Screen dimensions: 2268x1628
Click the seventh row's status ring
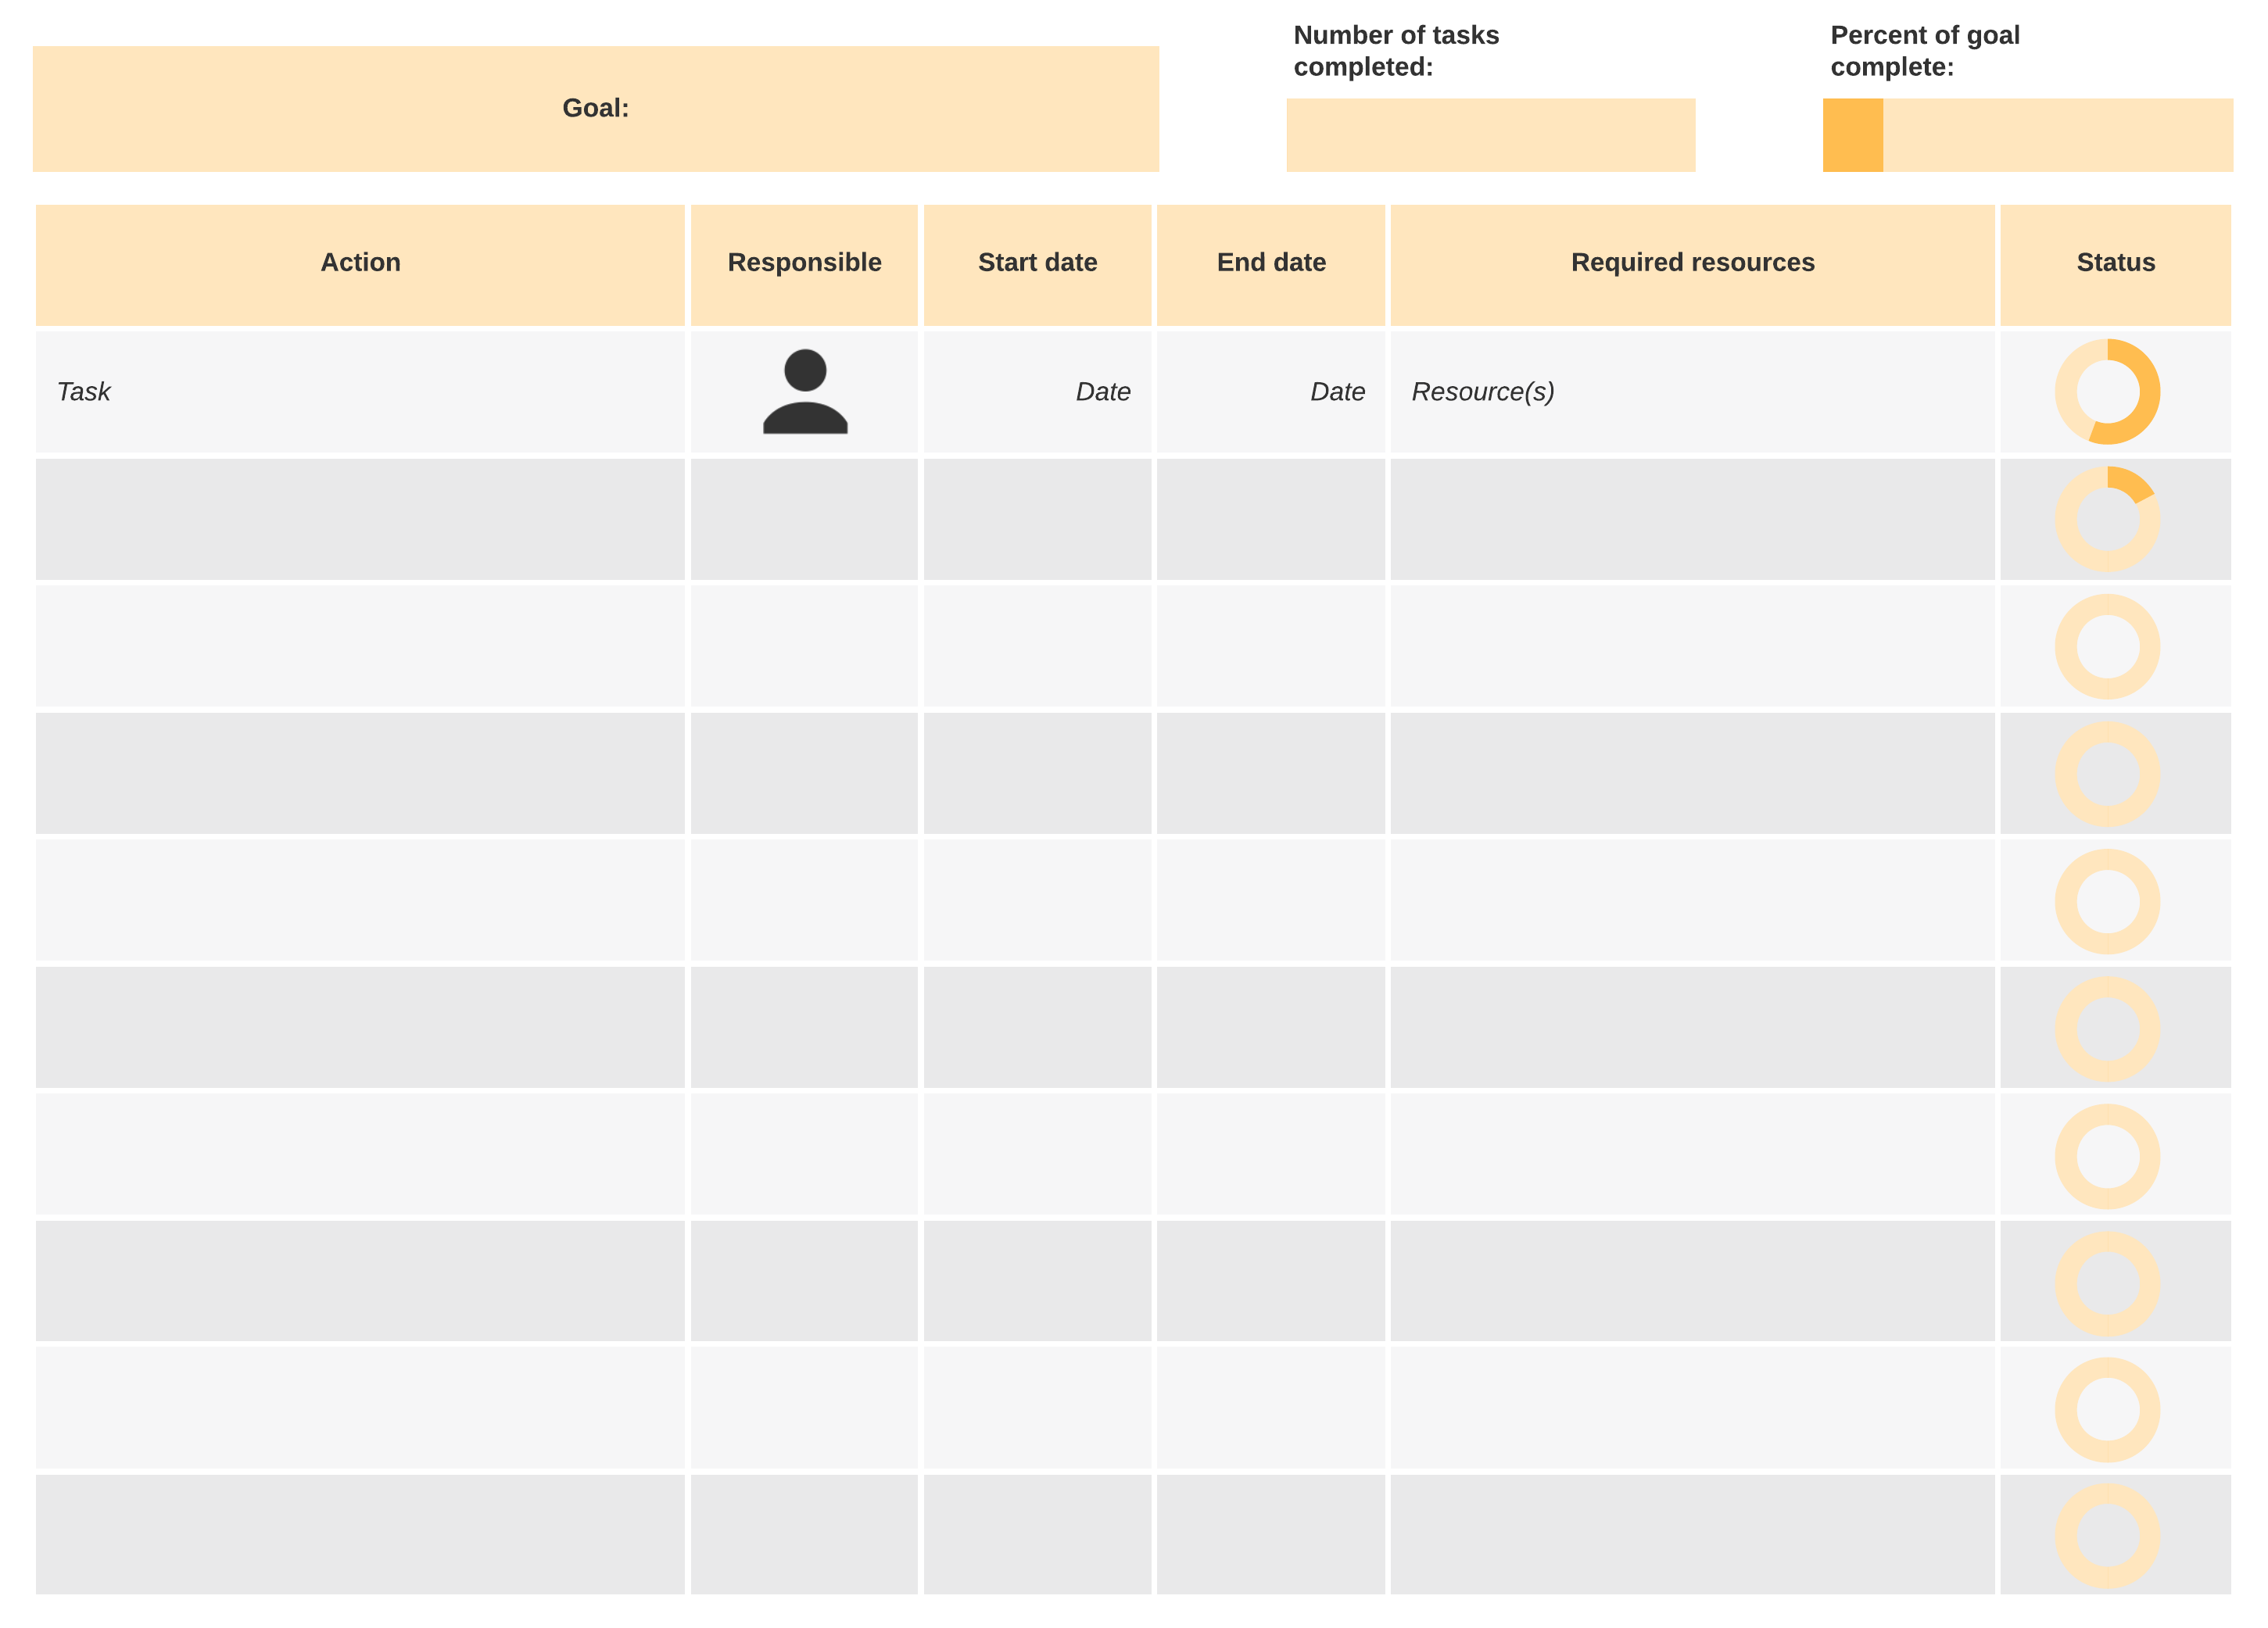click(x=2107, y=1156)
